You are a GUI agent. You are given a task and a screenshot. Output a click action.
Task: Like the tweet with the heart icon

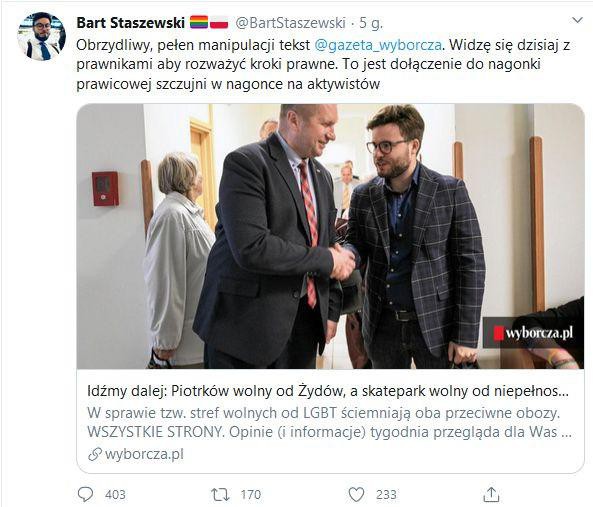(356, 494)
